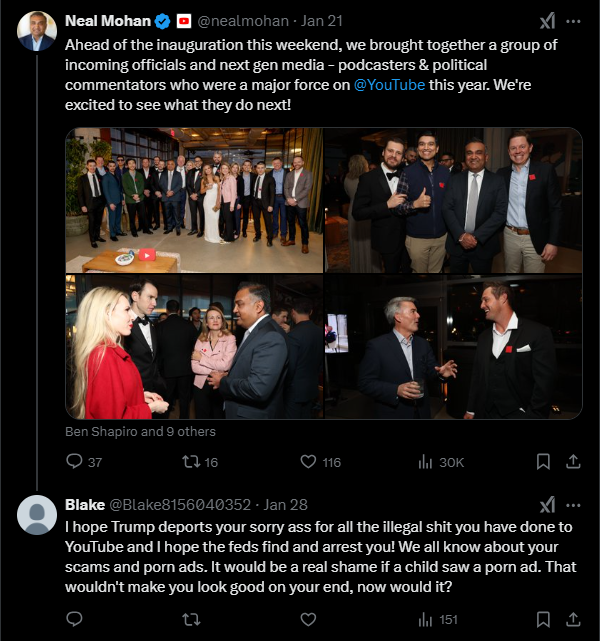This screenshot has height=641, width=600.
Task: Share Neal Mohan's post
Action: point(573,461)
